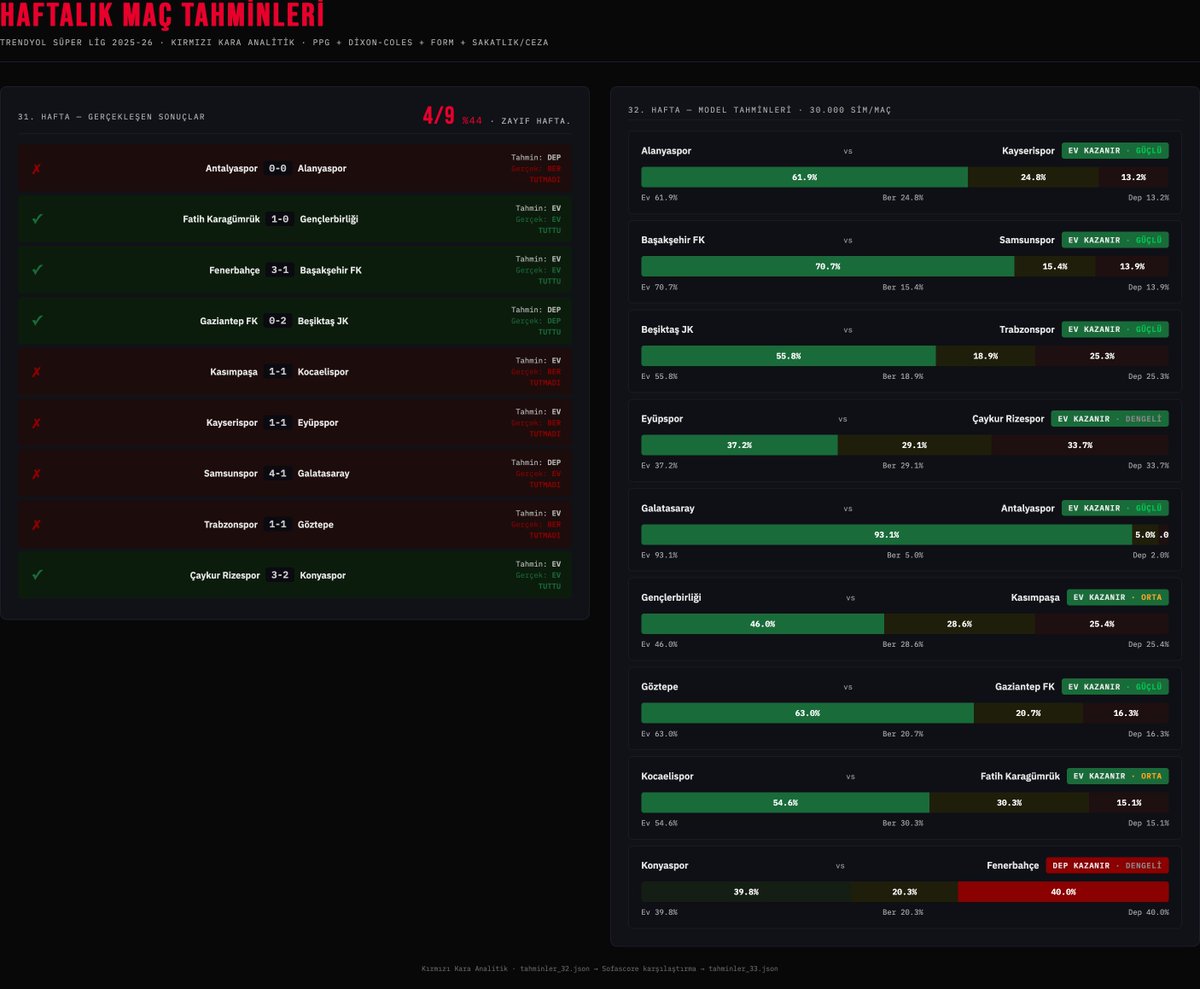Click the footer text Kırmızı Kara Analitik tahminler_32.json
The image size is (1200, 989).
[x=600, y=969]
